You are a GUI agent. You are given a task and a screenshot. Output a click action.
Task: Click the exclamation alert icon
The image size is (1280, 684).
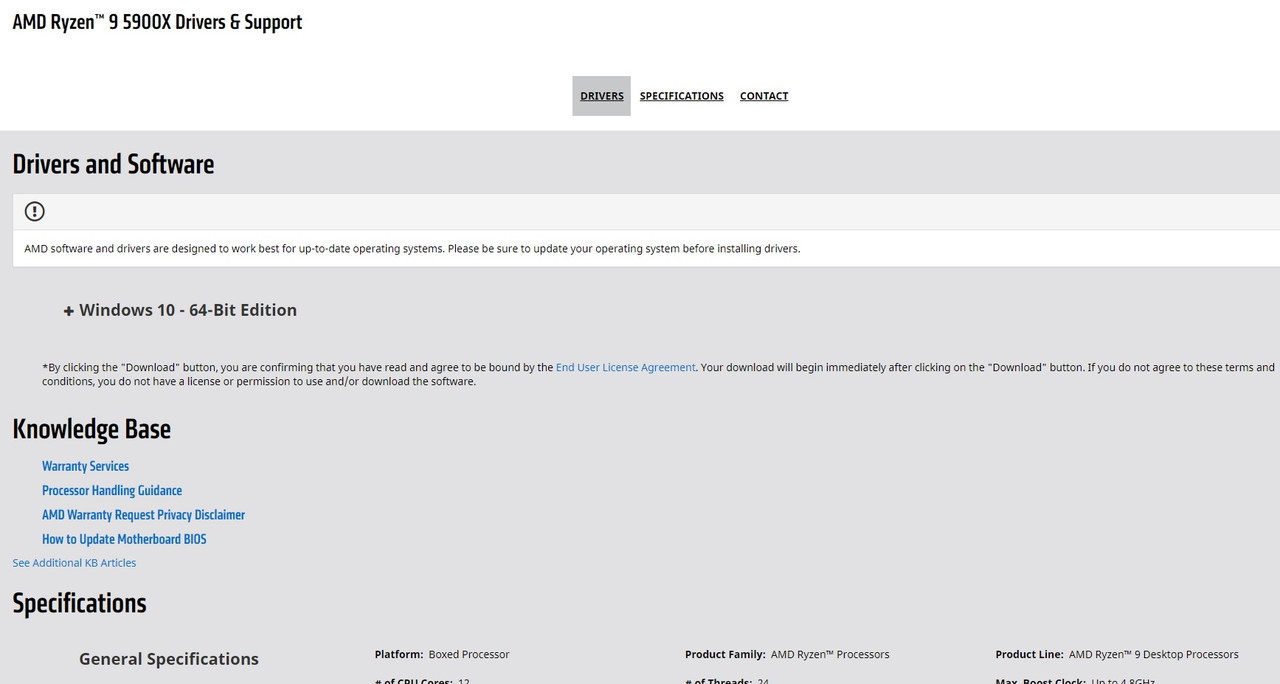[x=35, y=211]
